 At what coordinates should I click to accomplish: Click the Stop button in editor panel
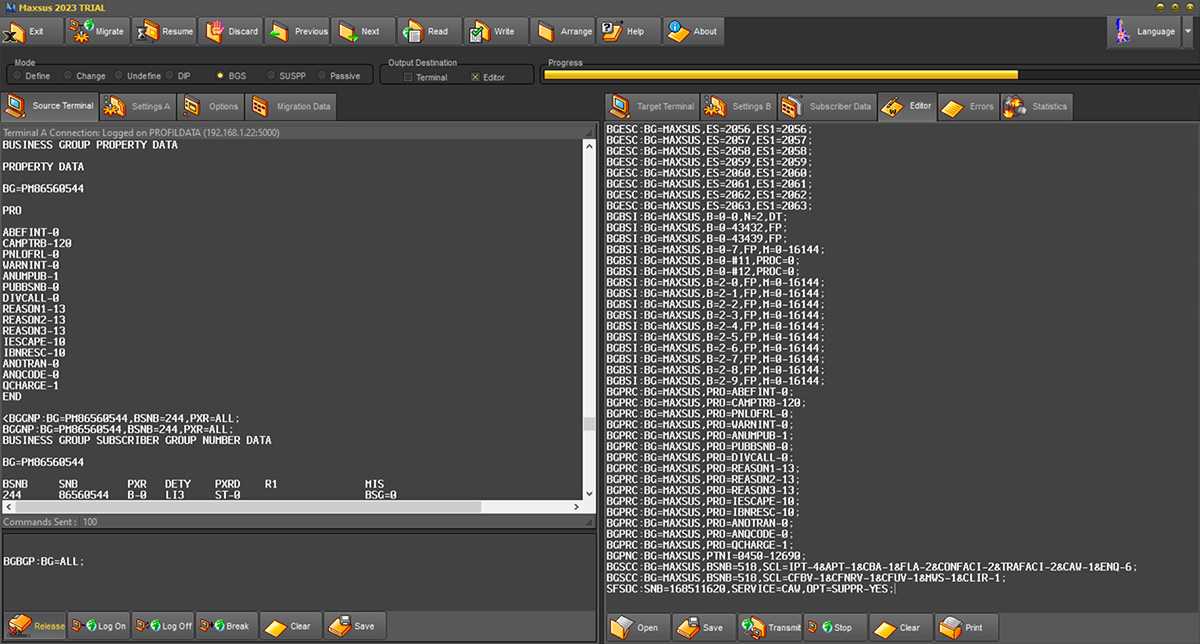click(x=832, y=627)
